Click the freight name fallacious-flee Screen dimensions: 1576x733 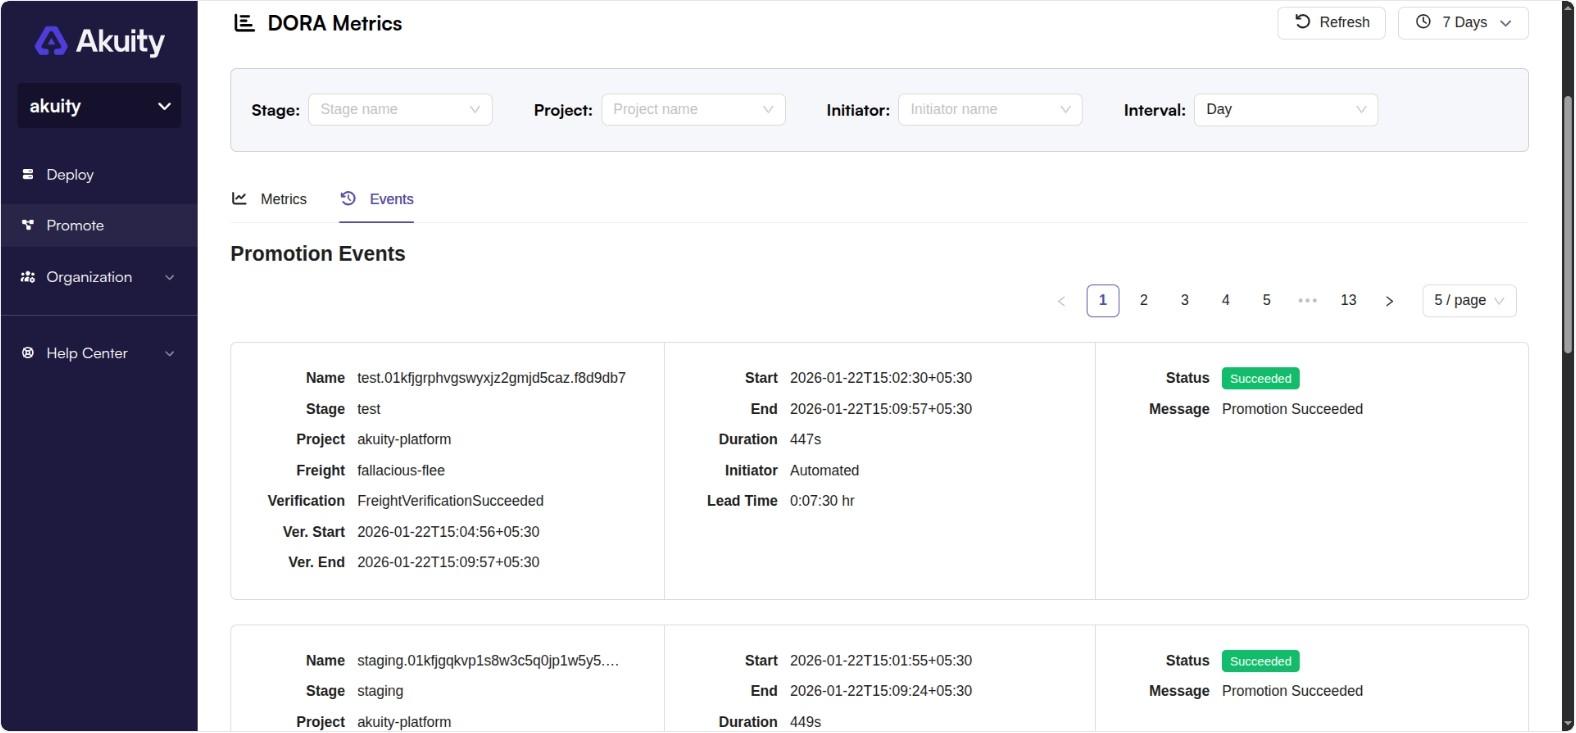[x=401, y=470]
